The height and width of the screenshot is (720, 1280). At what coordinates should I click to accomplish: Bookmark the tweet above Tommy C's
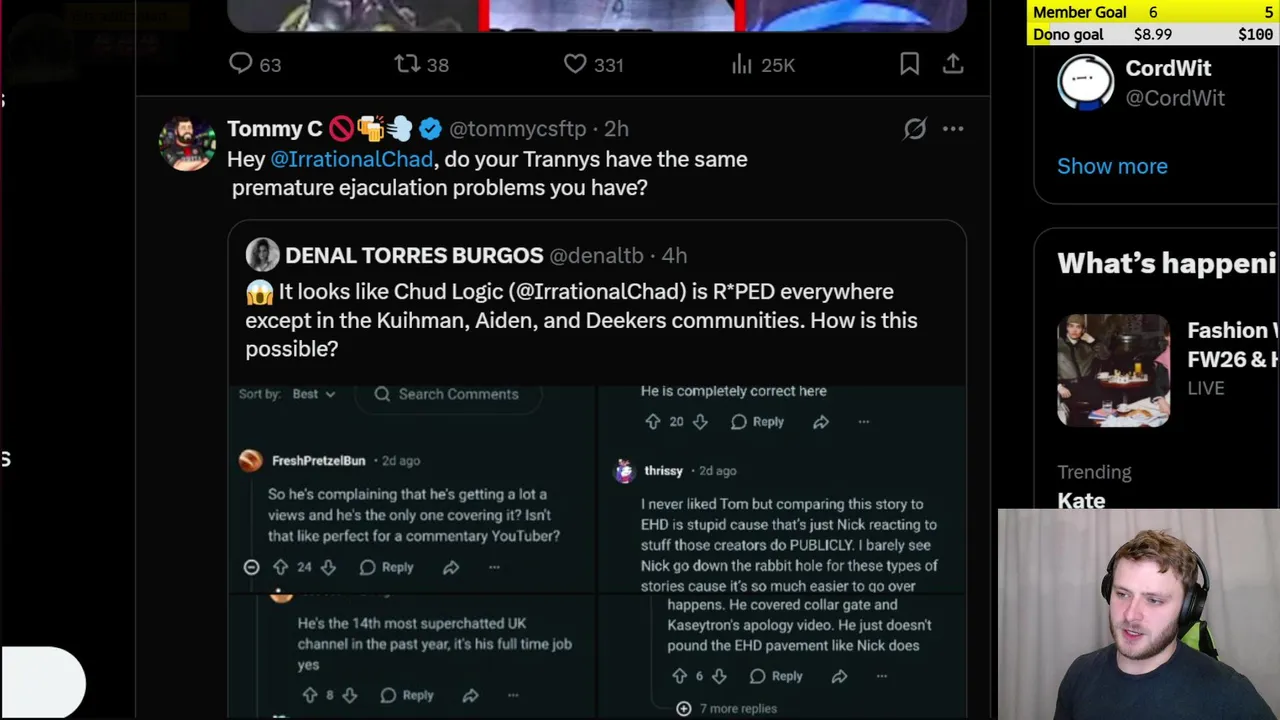click(909, 64)
